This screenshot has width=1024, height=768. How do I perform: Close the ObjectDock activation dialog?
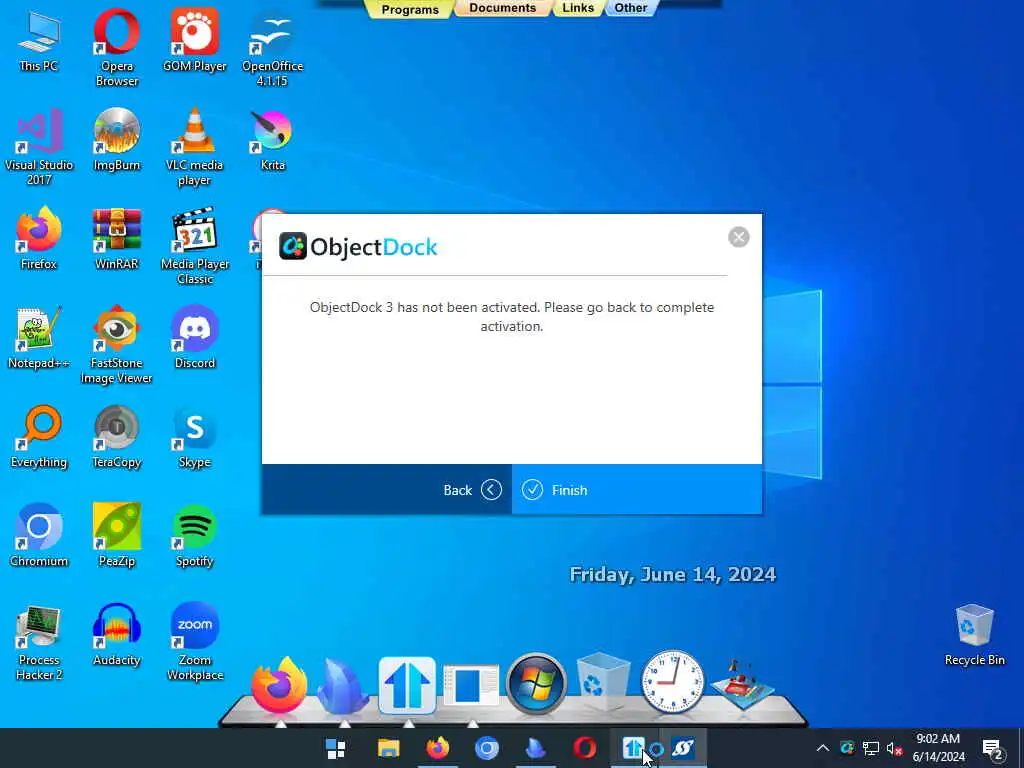pos(739,237)
